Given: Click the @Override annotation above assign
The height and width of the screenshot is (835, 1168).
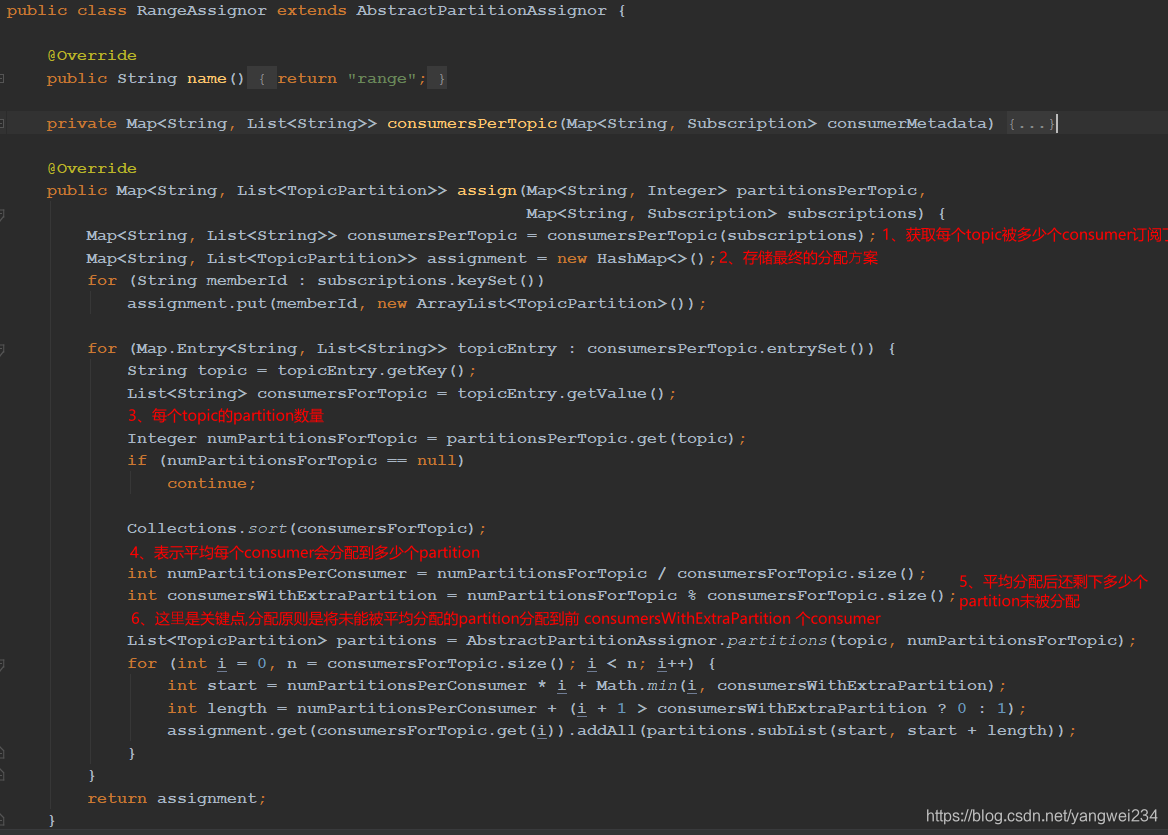Looking at the screenshot, I should (92, 168).
